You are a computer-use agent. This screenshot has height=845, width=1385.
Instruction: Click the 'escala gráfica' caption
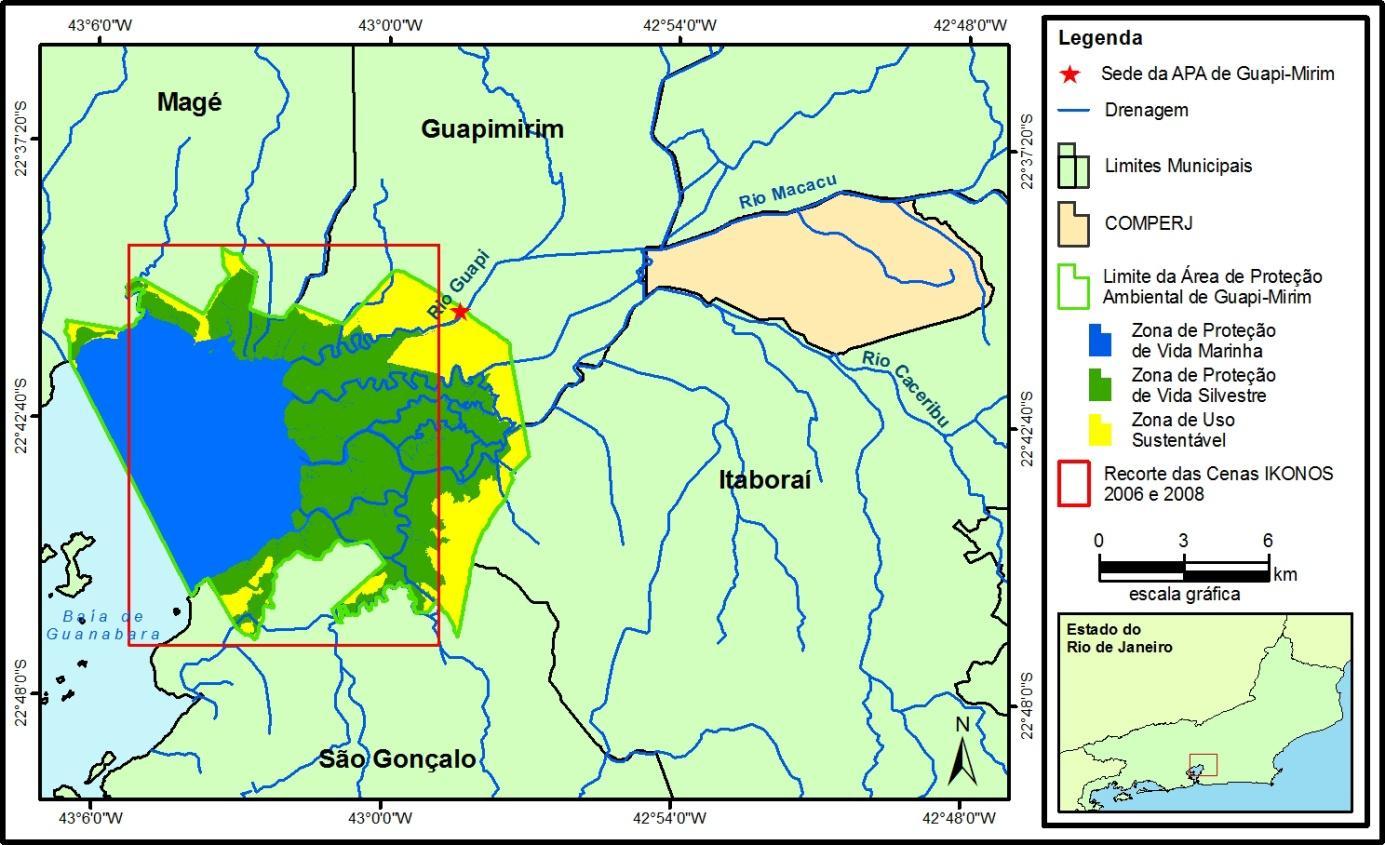[1184, 594]
